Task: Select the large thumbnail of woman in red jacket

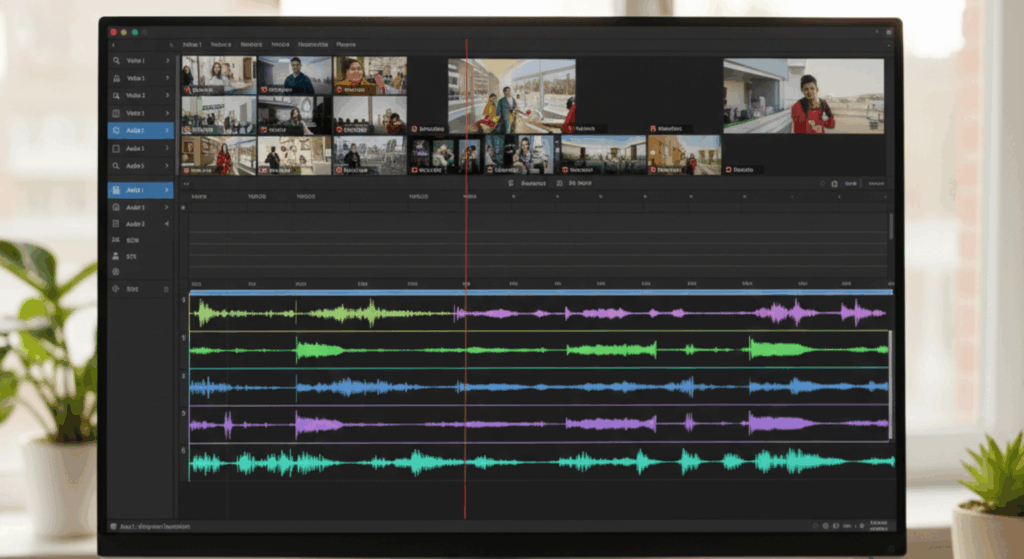Action: (804, 96)
